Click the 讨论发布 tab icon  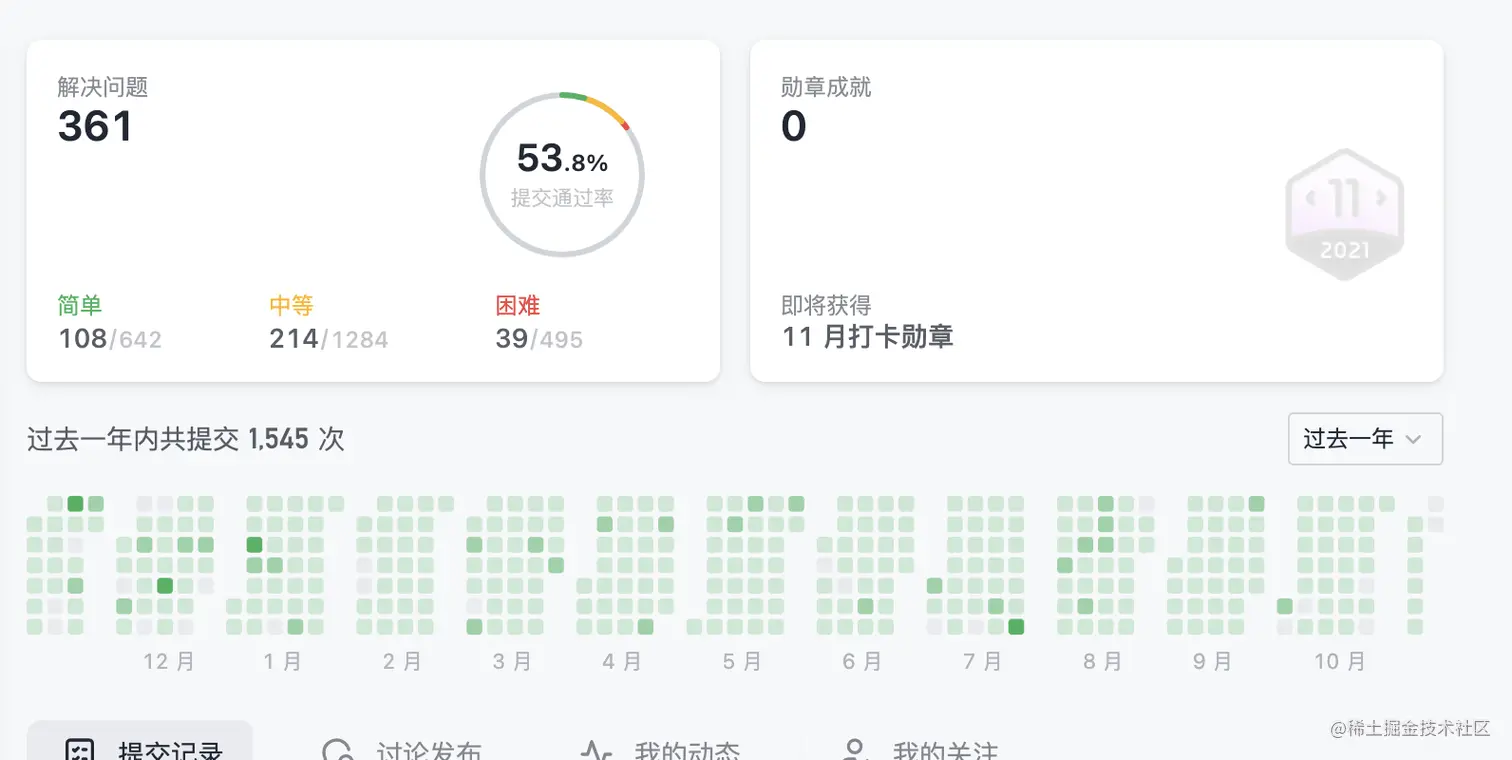coord(338,751)
